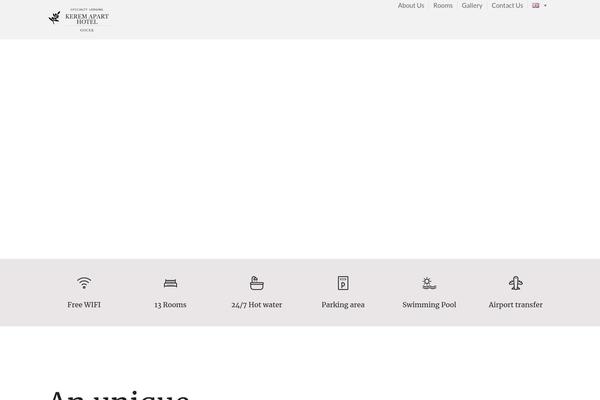
Task: Select the 'Parking area' label
Action: pyautogui.click(x=343, y=305)
